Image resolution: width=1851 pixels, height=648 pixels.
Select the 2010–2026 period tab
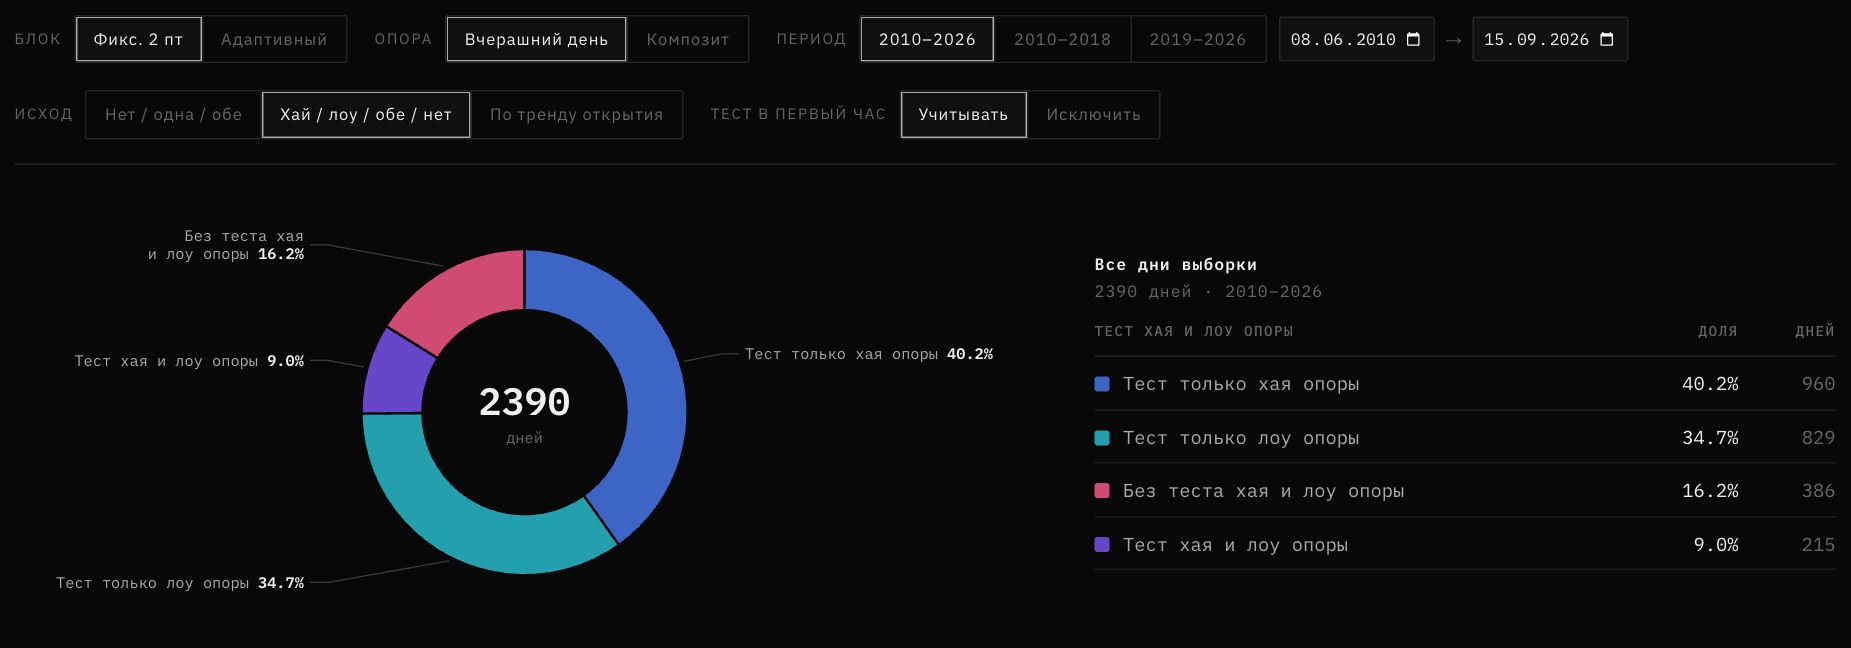927,39
